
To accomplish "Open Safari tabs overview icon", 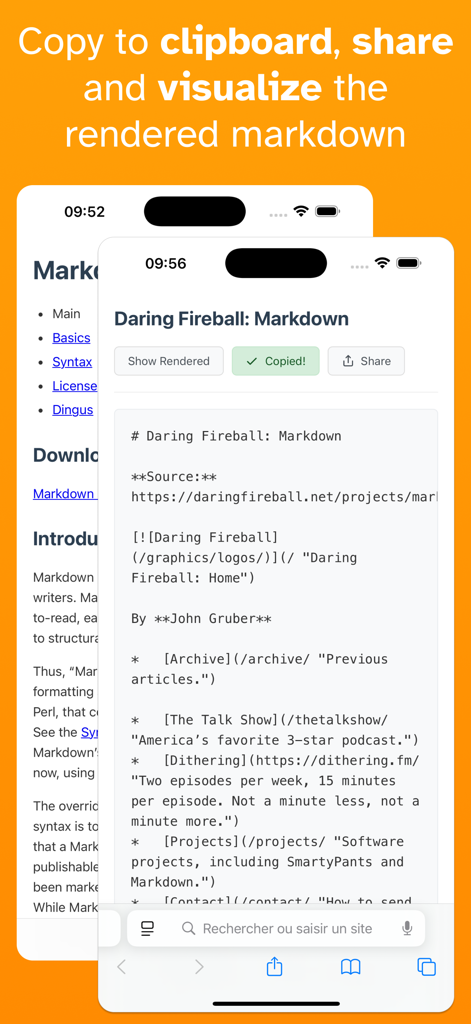I will pyautogui.click(x=427, y=967).
